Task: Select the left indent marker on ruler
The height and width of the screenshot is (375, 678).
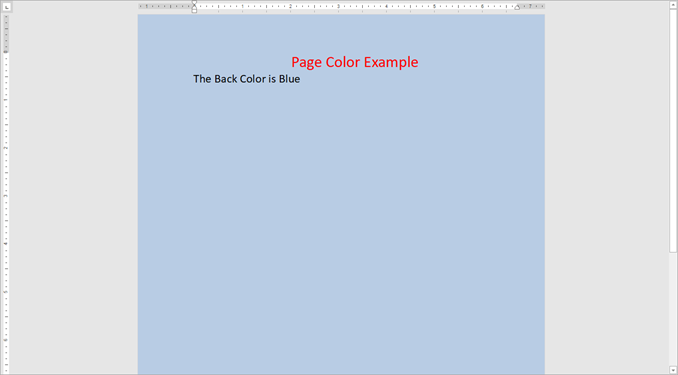Action: [x=194, y=10]
